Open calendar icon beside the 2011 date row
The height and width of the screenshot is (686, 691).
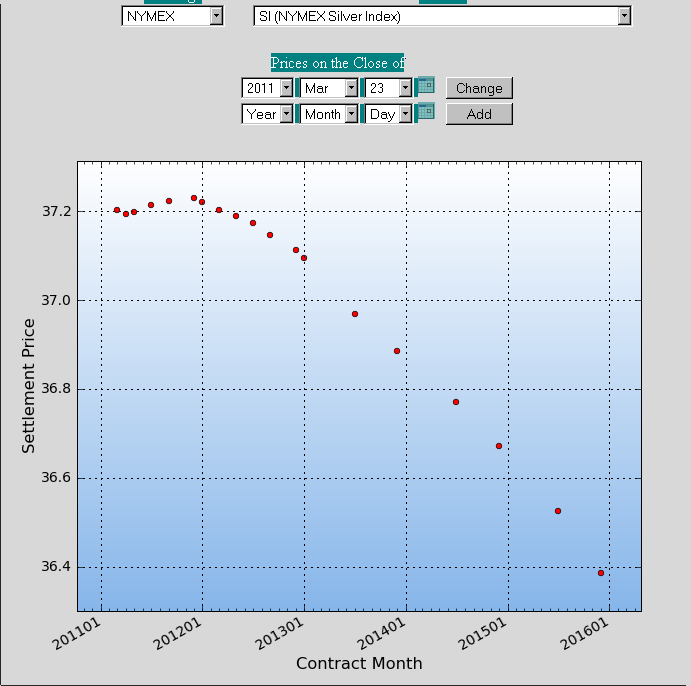[426, 85]
